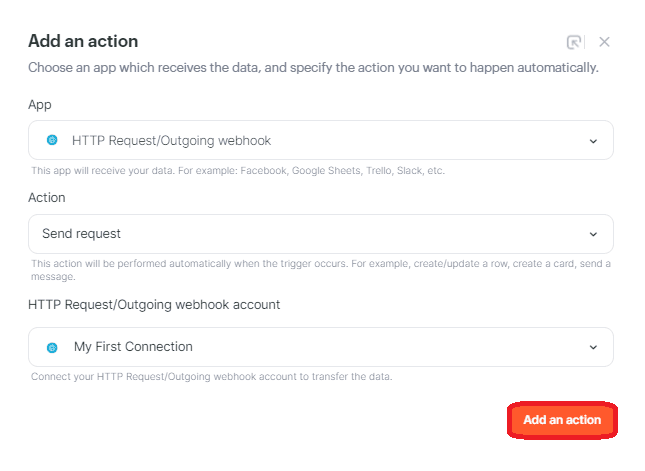Click the orange Add an action button
645x471 pixels.
[562, 420]
